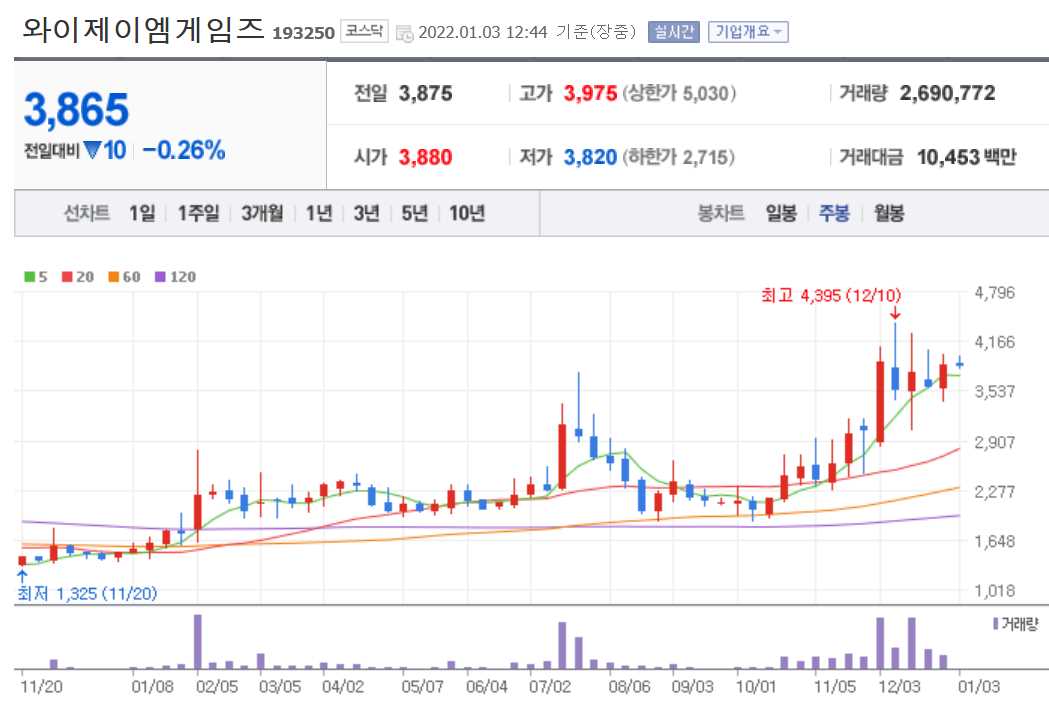The image size is (1049, 708).
Task: Click the red 20-day moving average legend swatch
Action: [x=66, y=277]
